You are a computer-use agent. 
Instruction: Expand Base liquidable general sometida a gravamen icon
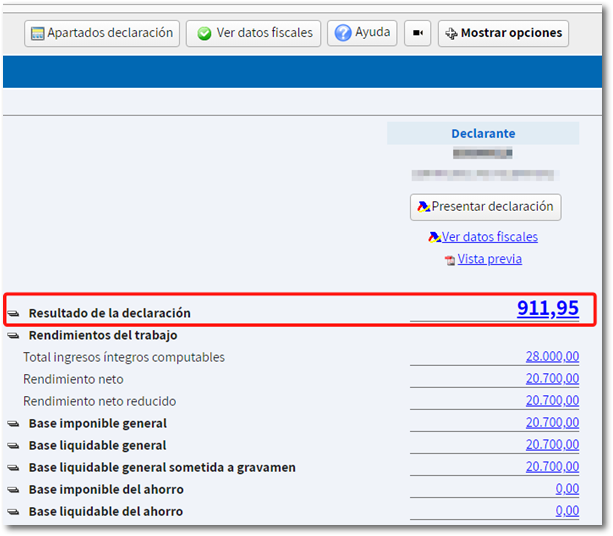pyautogui.click(x=13, y=468)
